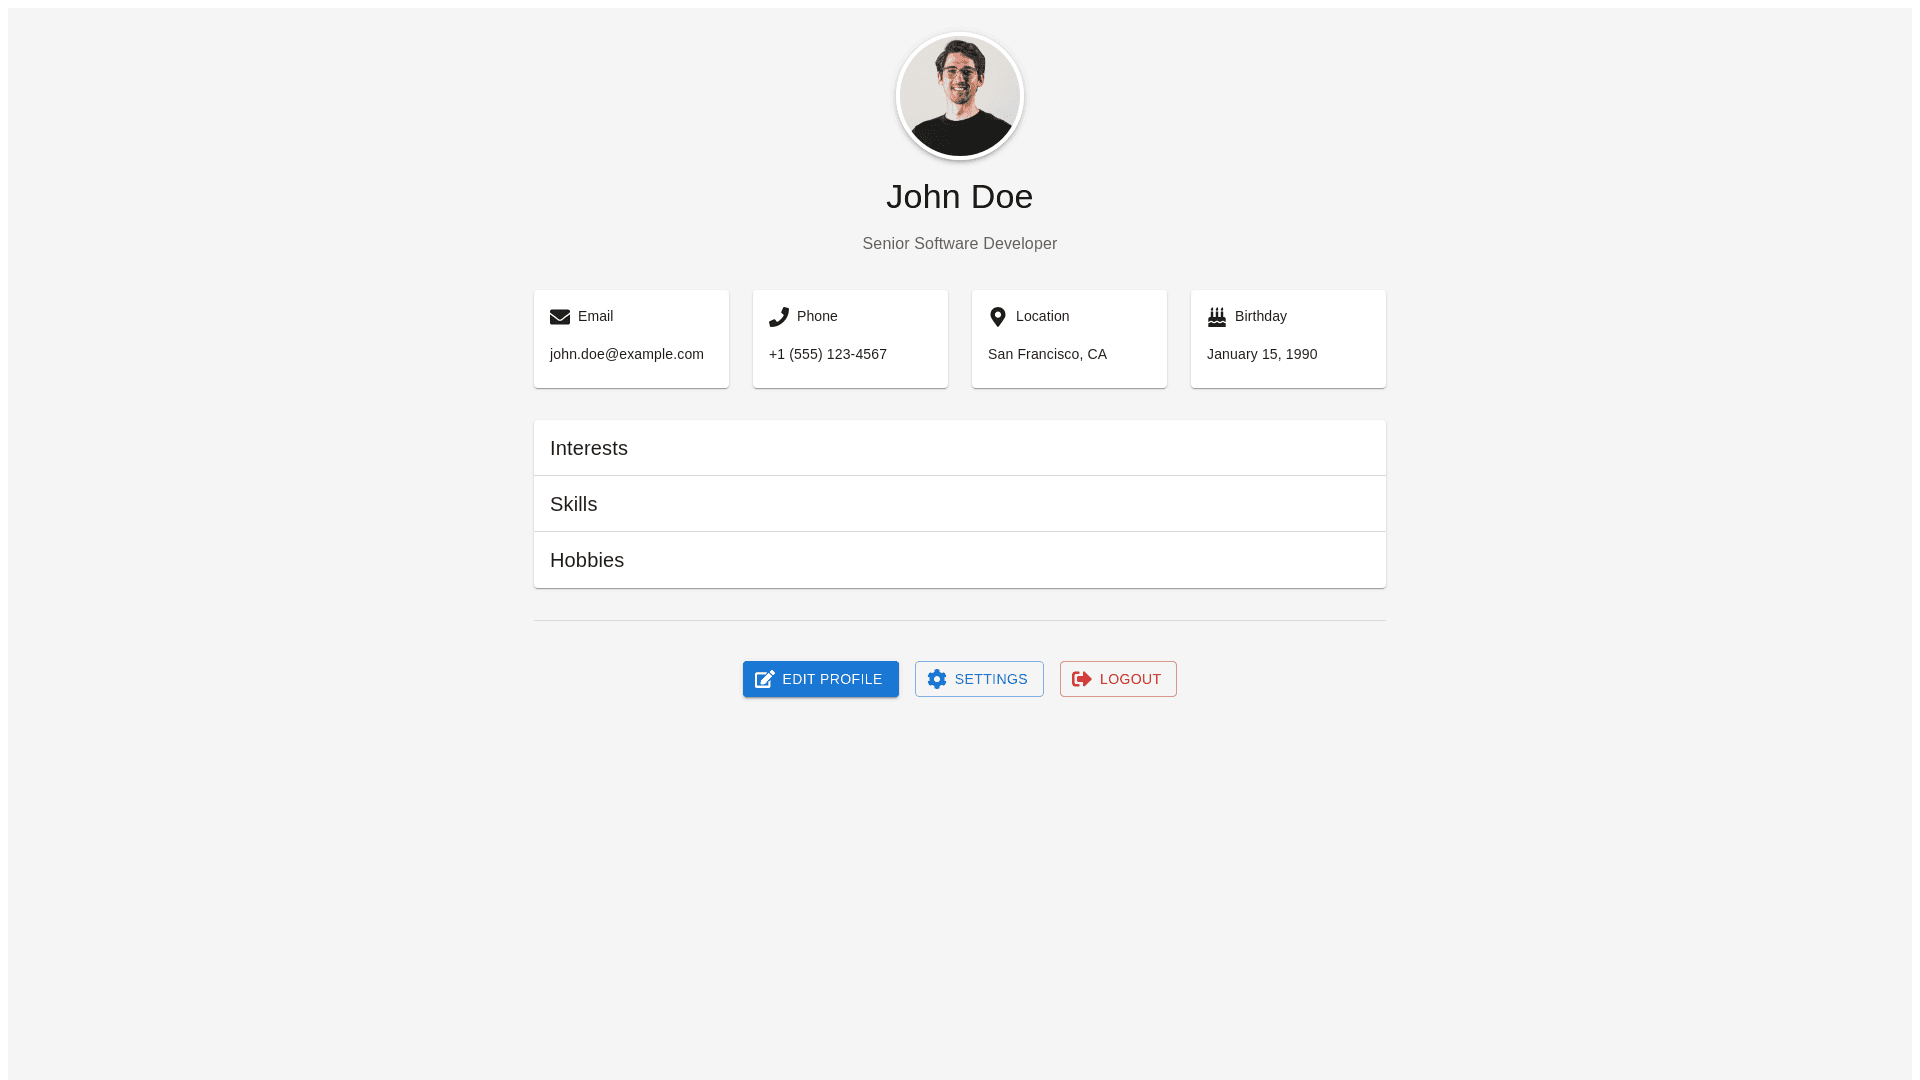Click the gear icon in Settings button

click(937, 680)
